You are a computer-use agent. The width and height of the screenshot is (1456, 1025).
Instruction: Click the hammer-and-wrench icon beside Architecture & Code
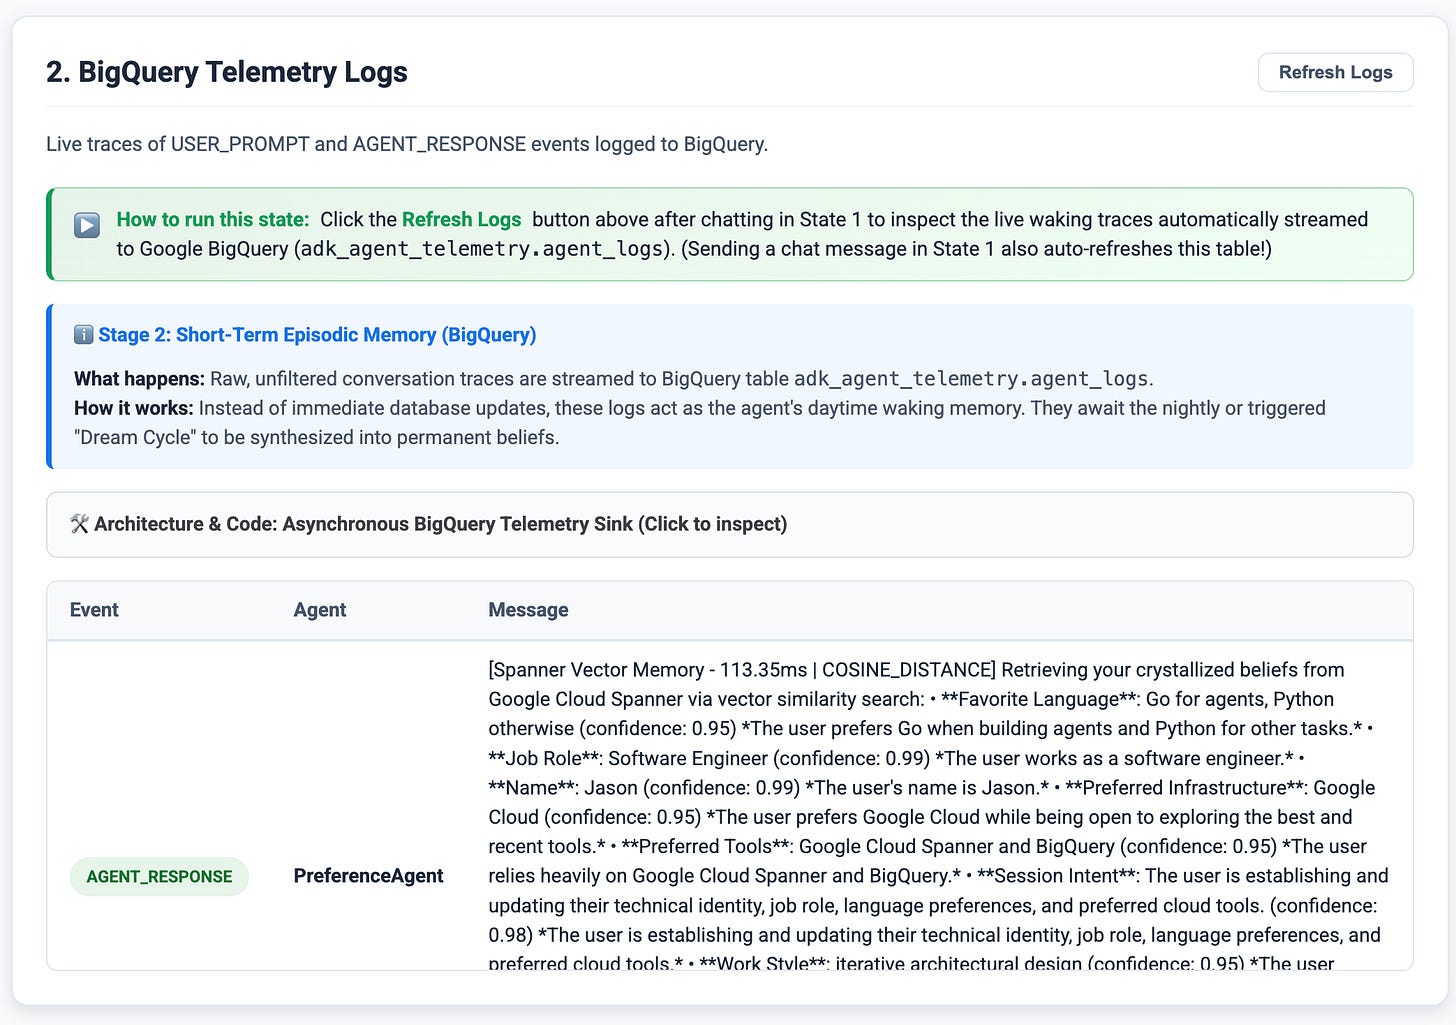tap(80, 524)
